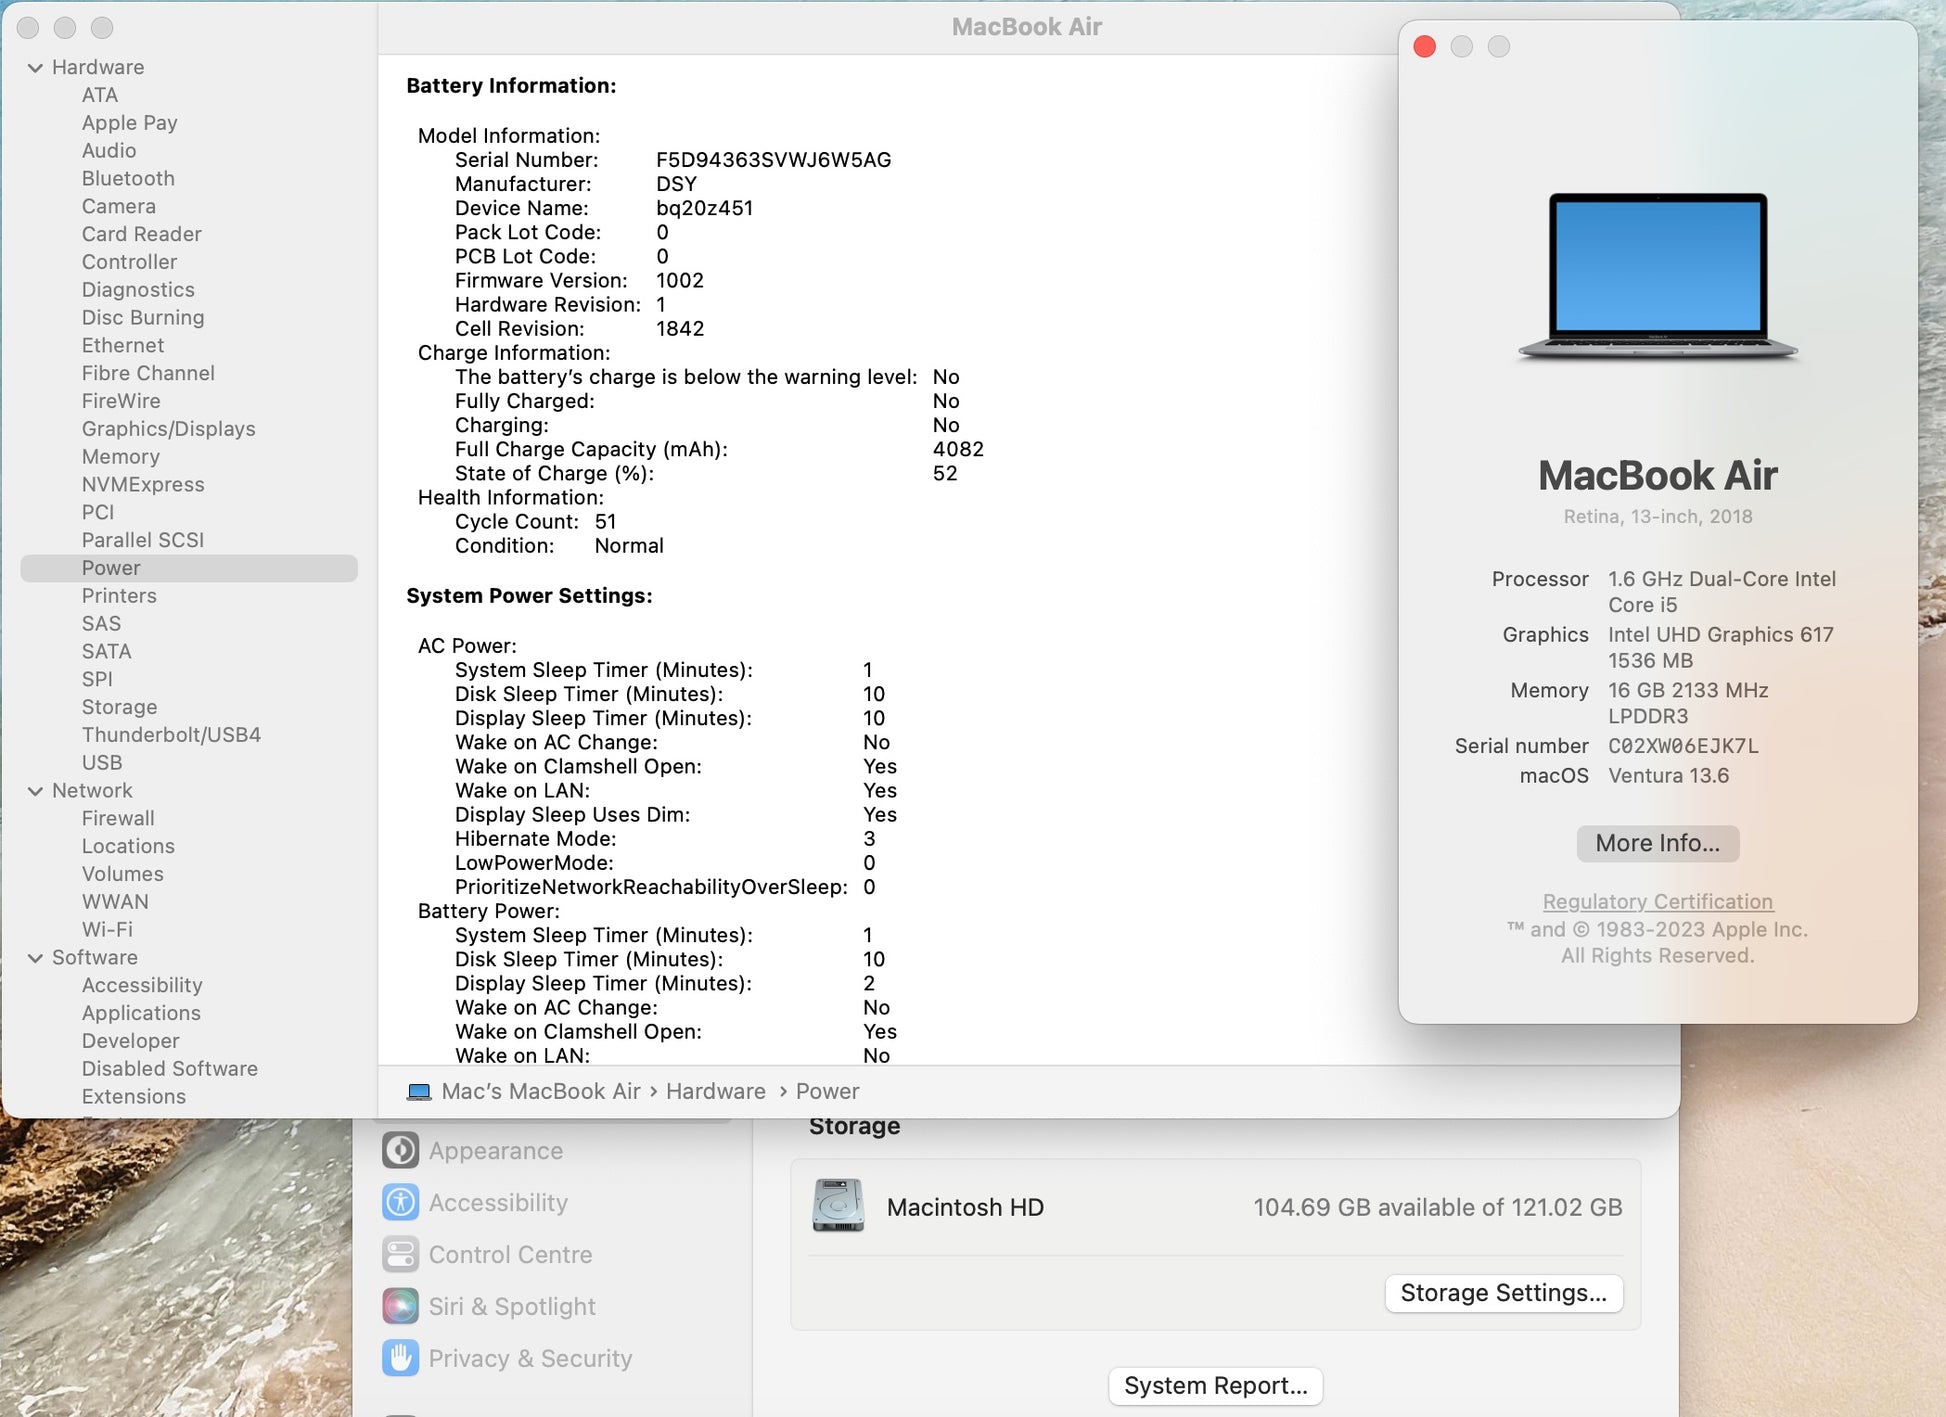
Task: Click the laptop icon in path bar
Action: tap(419, 1092)
